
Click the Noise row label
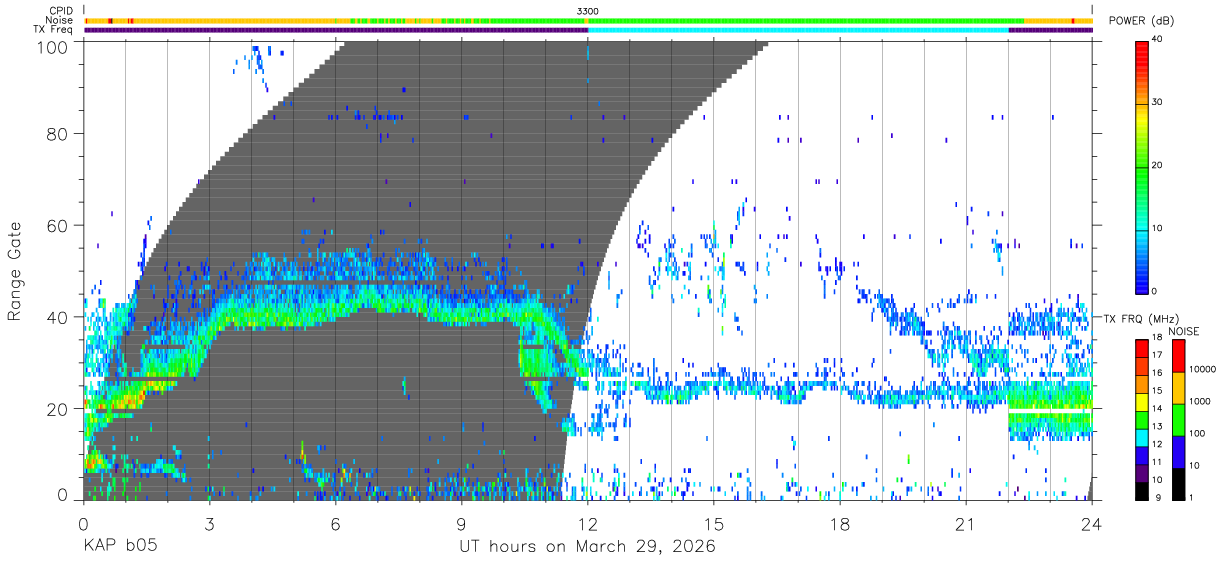click(60, 20)
